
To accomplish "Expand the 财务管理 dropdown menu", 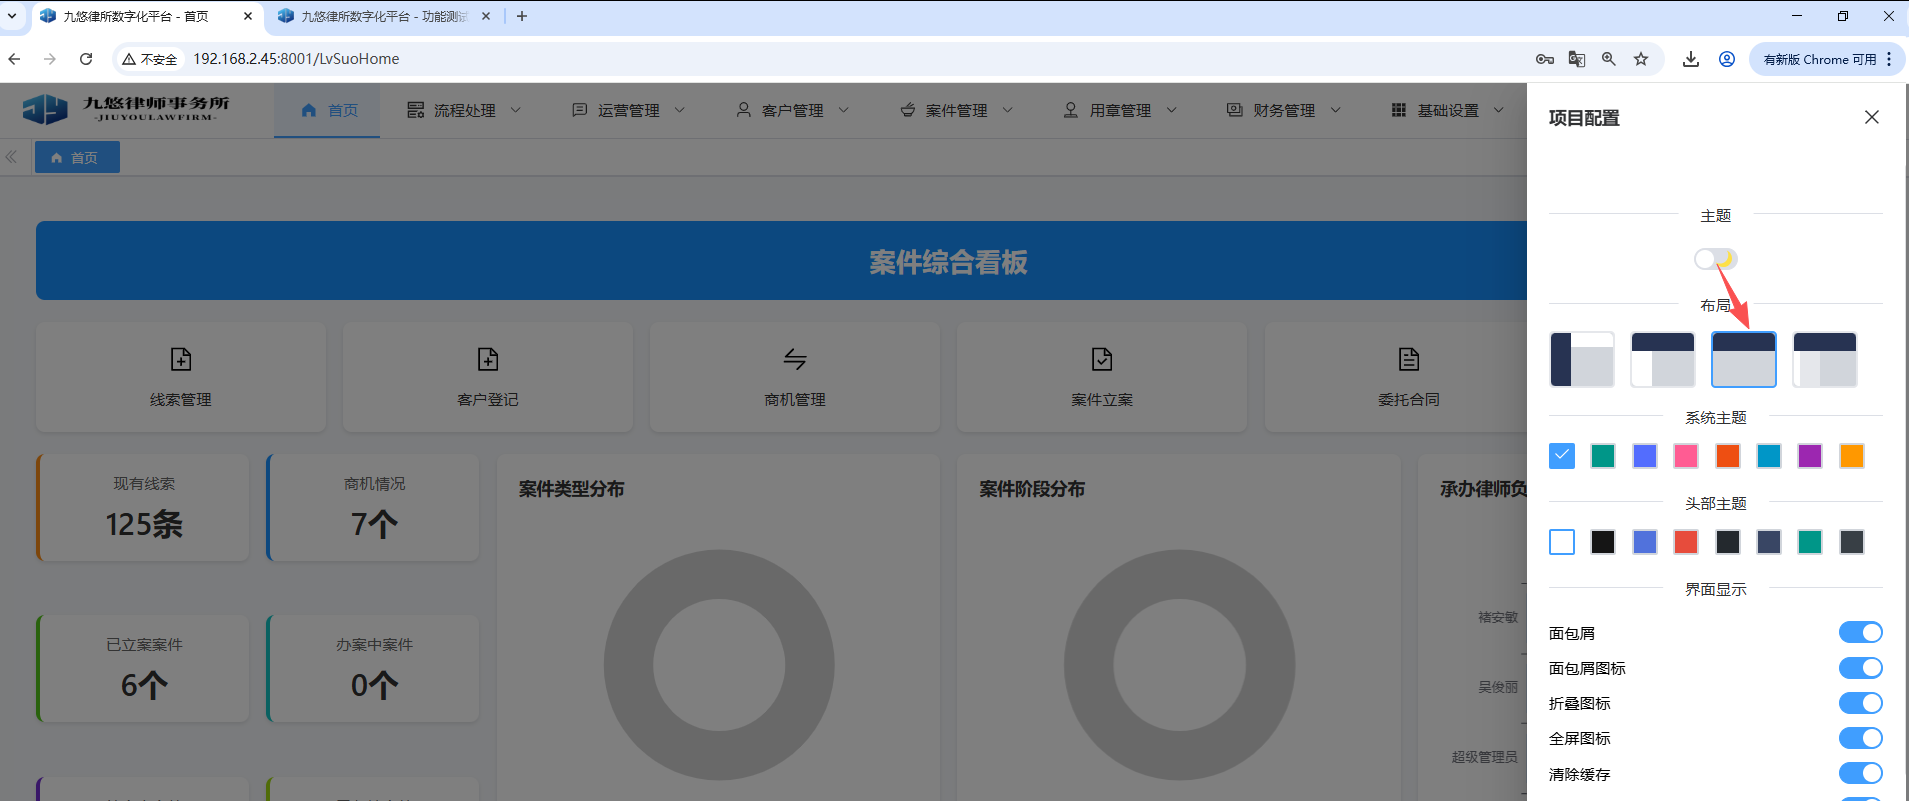I will (1284, 110).
